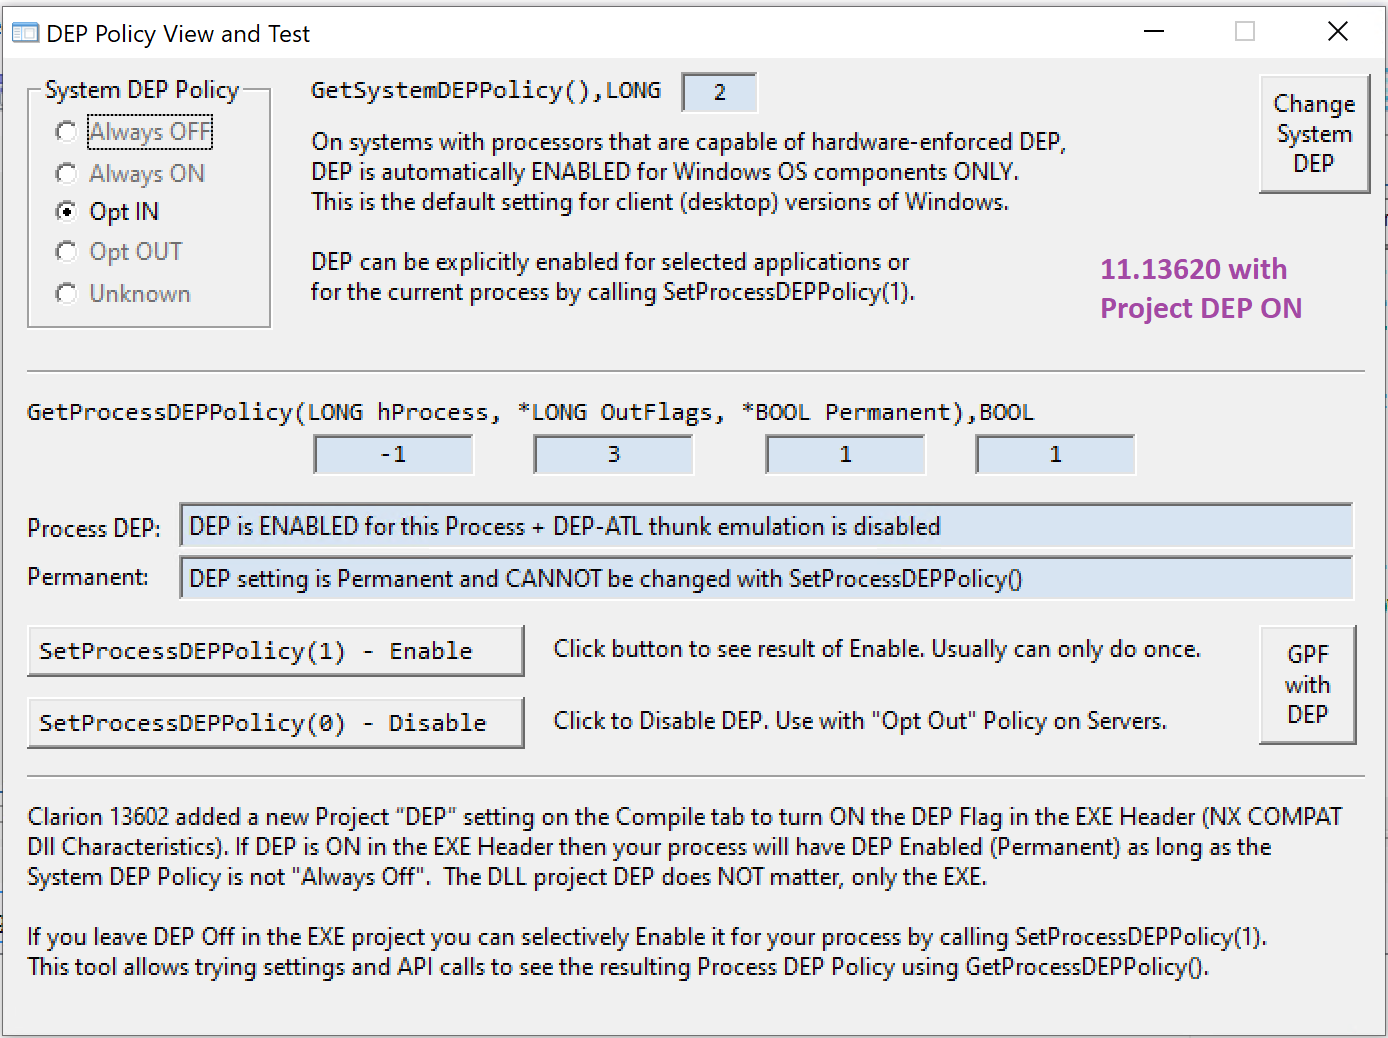Select the Opt OUT radio button
The width and height of the screenshot is (1388, 1038).
[x=67, y=252]
